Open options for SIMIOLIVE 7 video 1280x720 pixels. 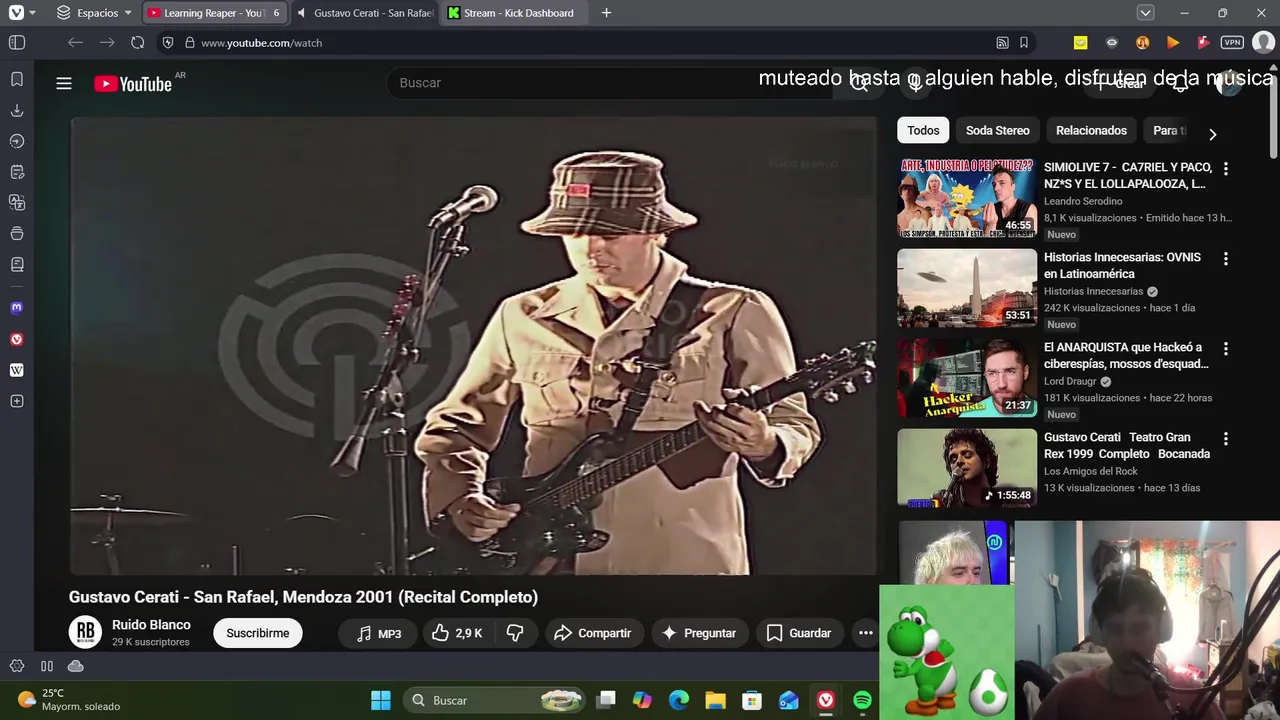click(x=1226, y=169)
